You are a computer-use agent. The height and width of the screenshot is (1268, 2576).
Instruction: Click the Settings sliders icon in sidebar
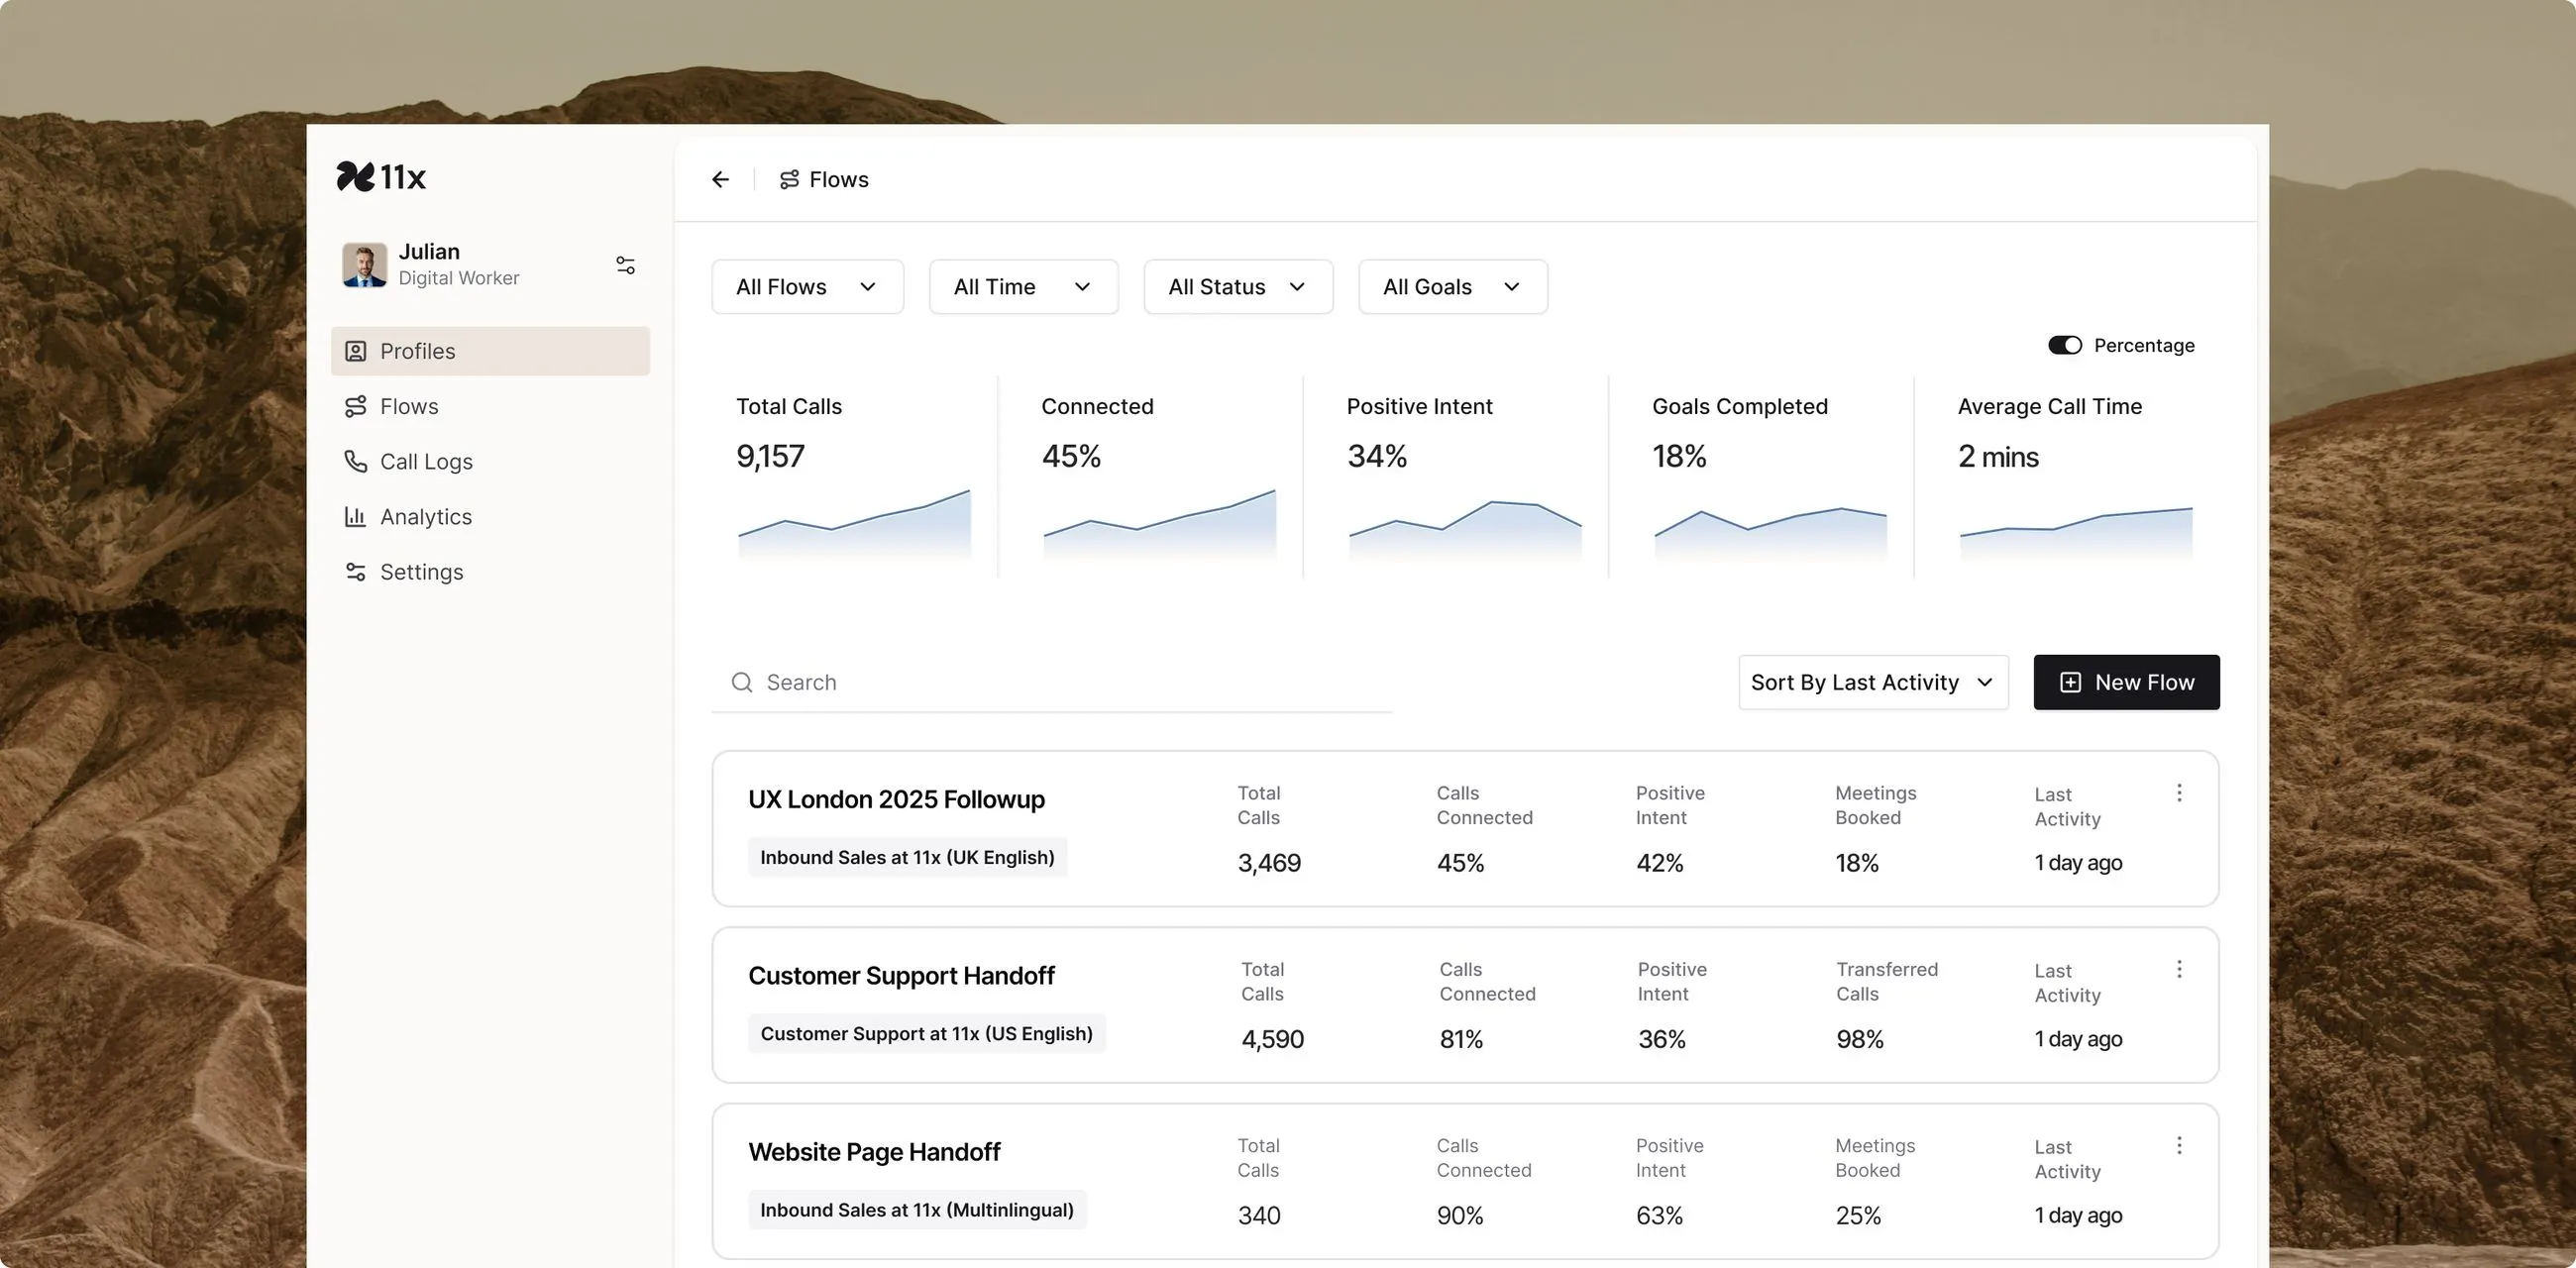point(355,571)
